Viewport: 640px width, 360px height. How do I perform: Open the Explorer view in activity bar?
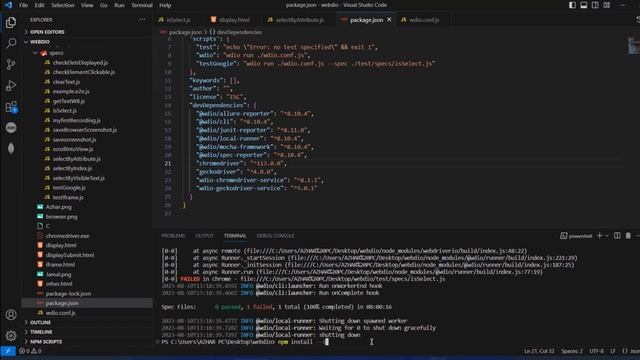(x=11, y=22)
